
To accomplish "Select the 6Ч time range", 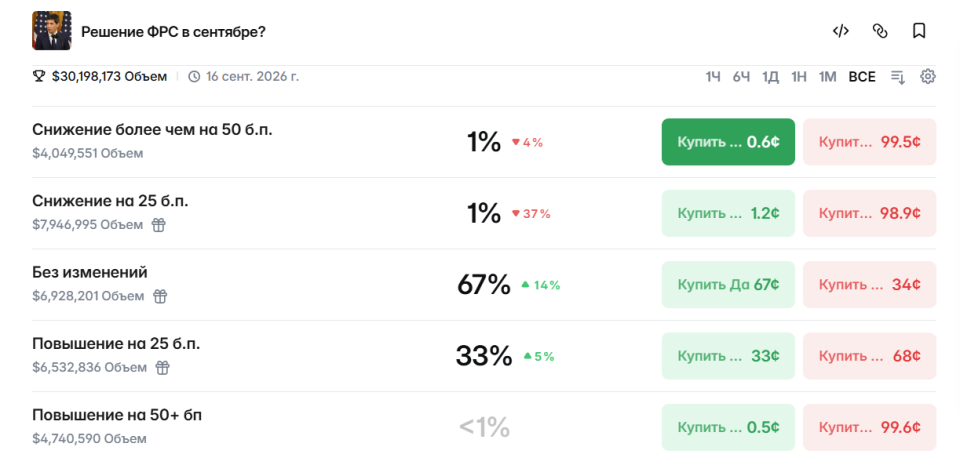I will 741,77.
